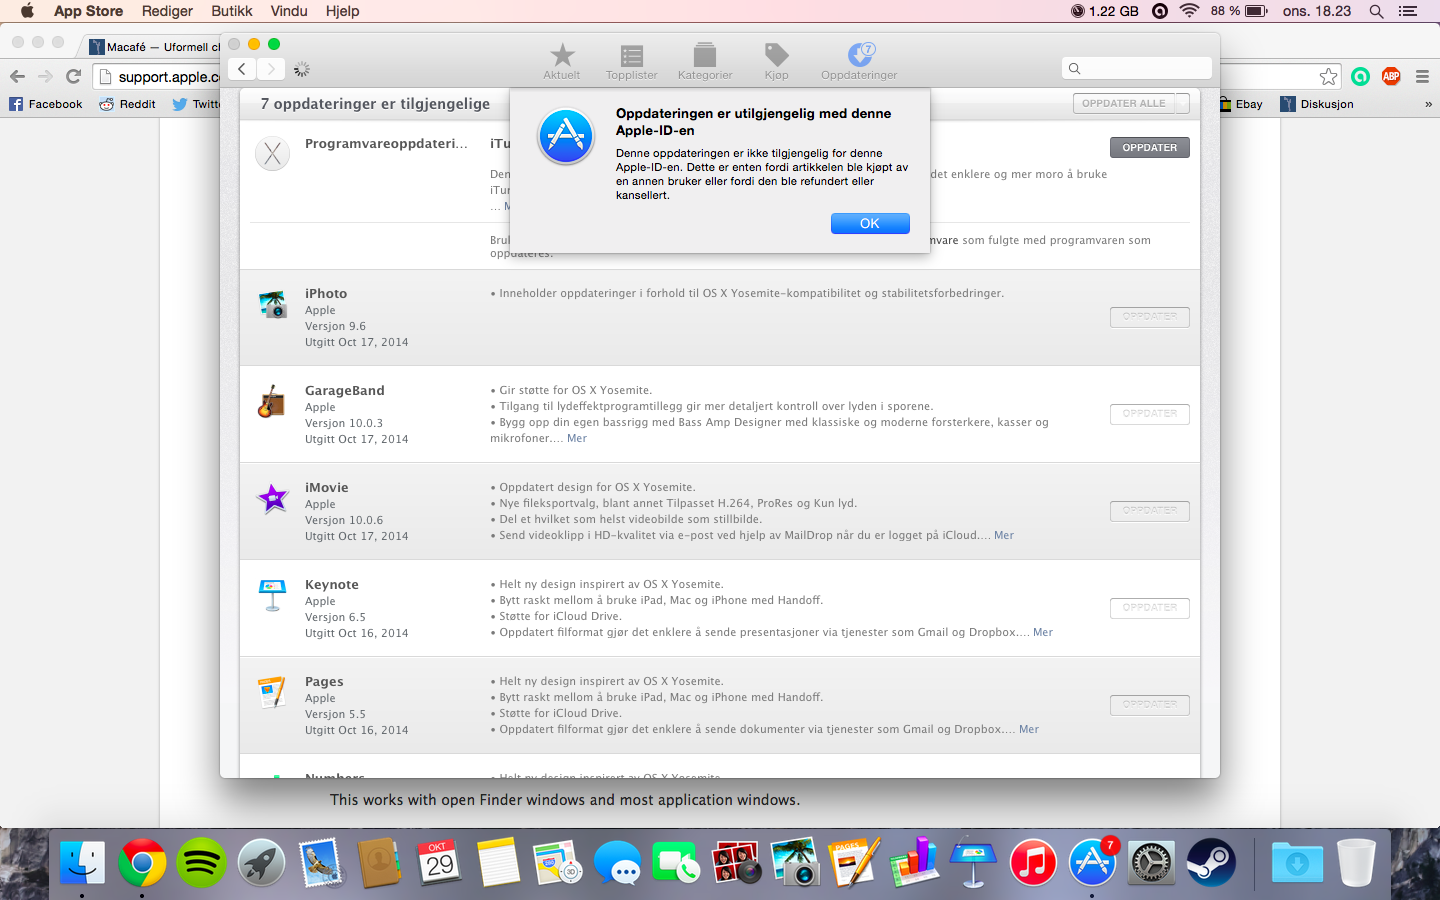The height and width of the screenshot is (900, 1440).
Task: Open Messages from the Dock
Action: pos(618,862)
